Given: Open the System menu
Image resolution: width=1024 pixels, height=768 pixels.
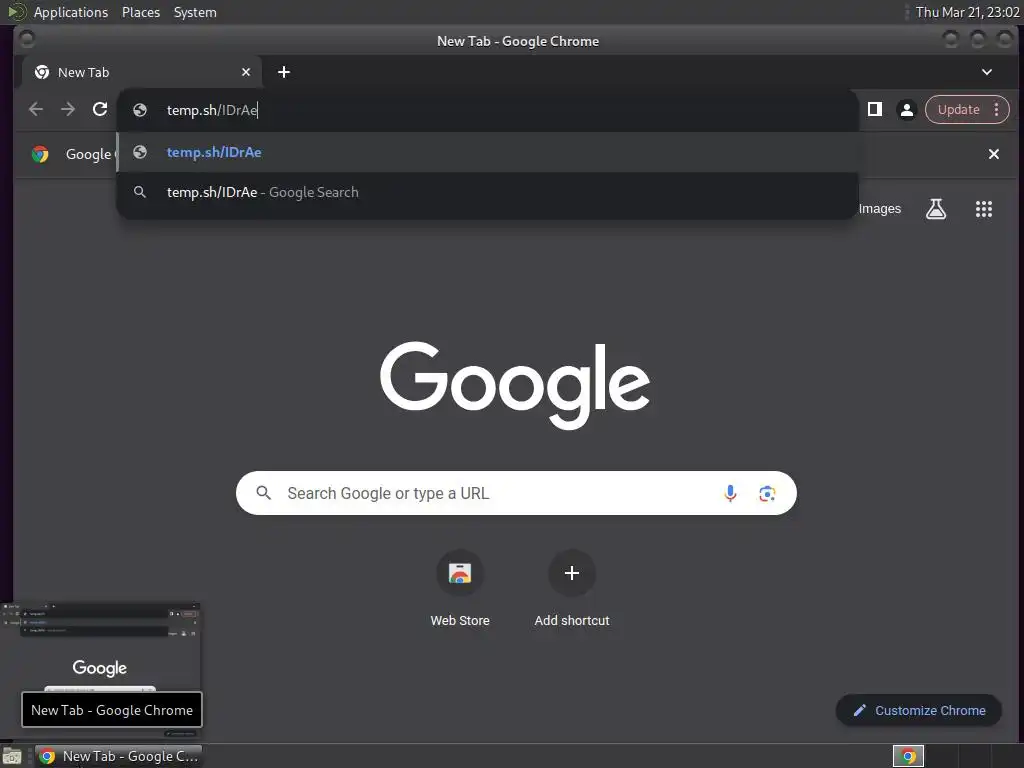Looking at the screenshot, I should coord(195,12).
